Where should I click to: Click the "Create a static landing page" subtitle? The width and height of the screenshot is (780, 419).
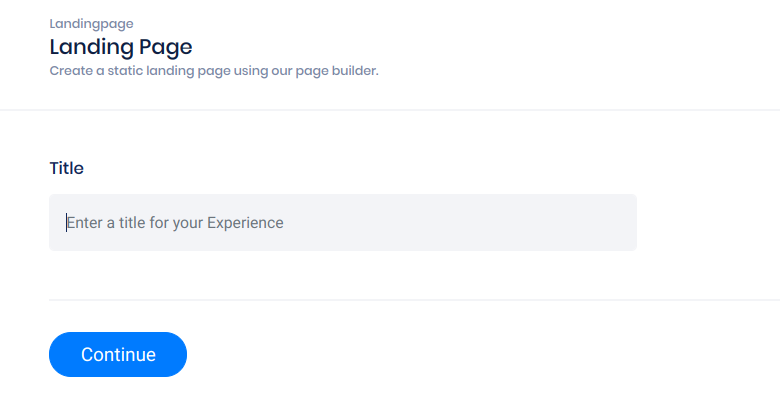pos(214,71)
